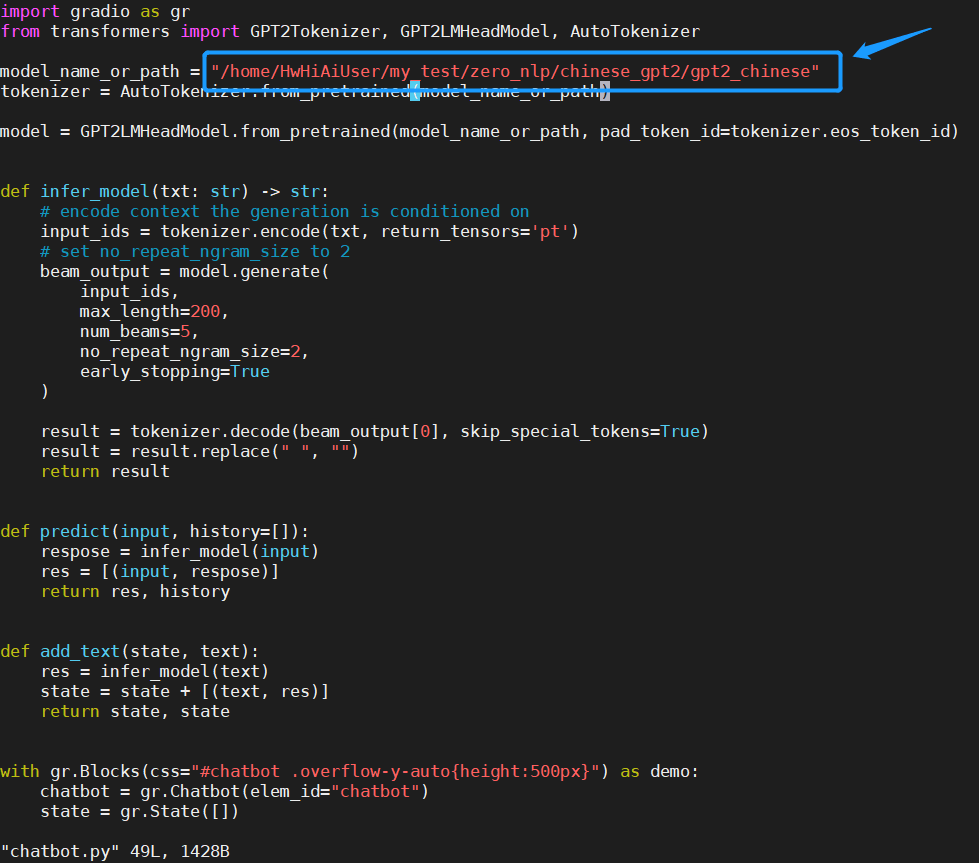979x866 pixels.
Task: Place cursor on 'import gradio as gr' line
Action: tap(95, 11)
